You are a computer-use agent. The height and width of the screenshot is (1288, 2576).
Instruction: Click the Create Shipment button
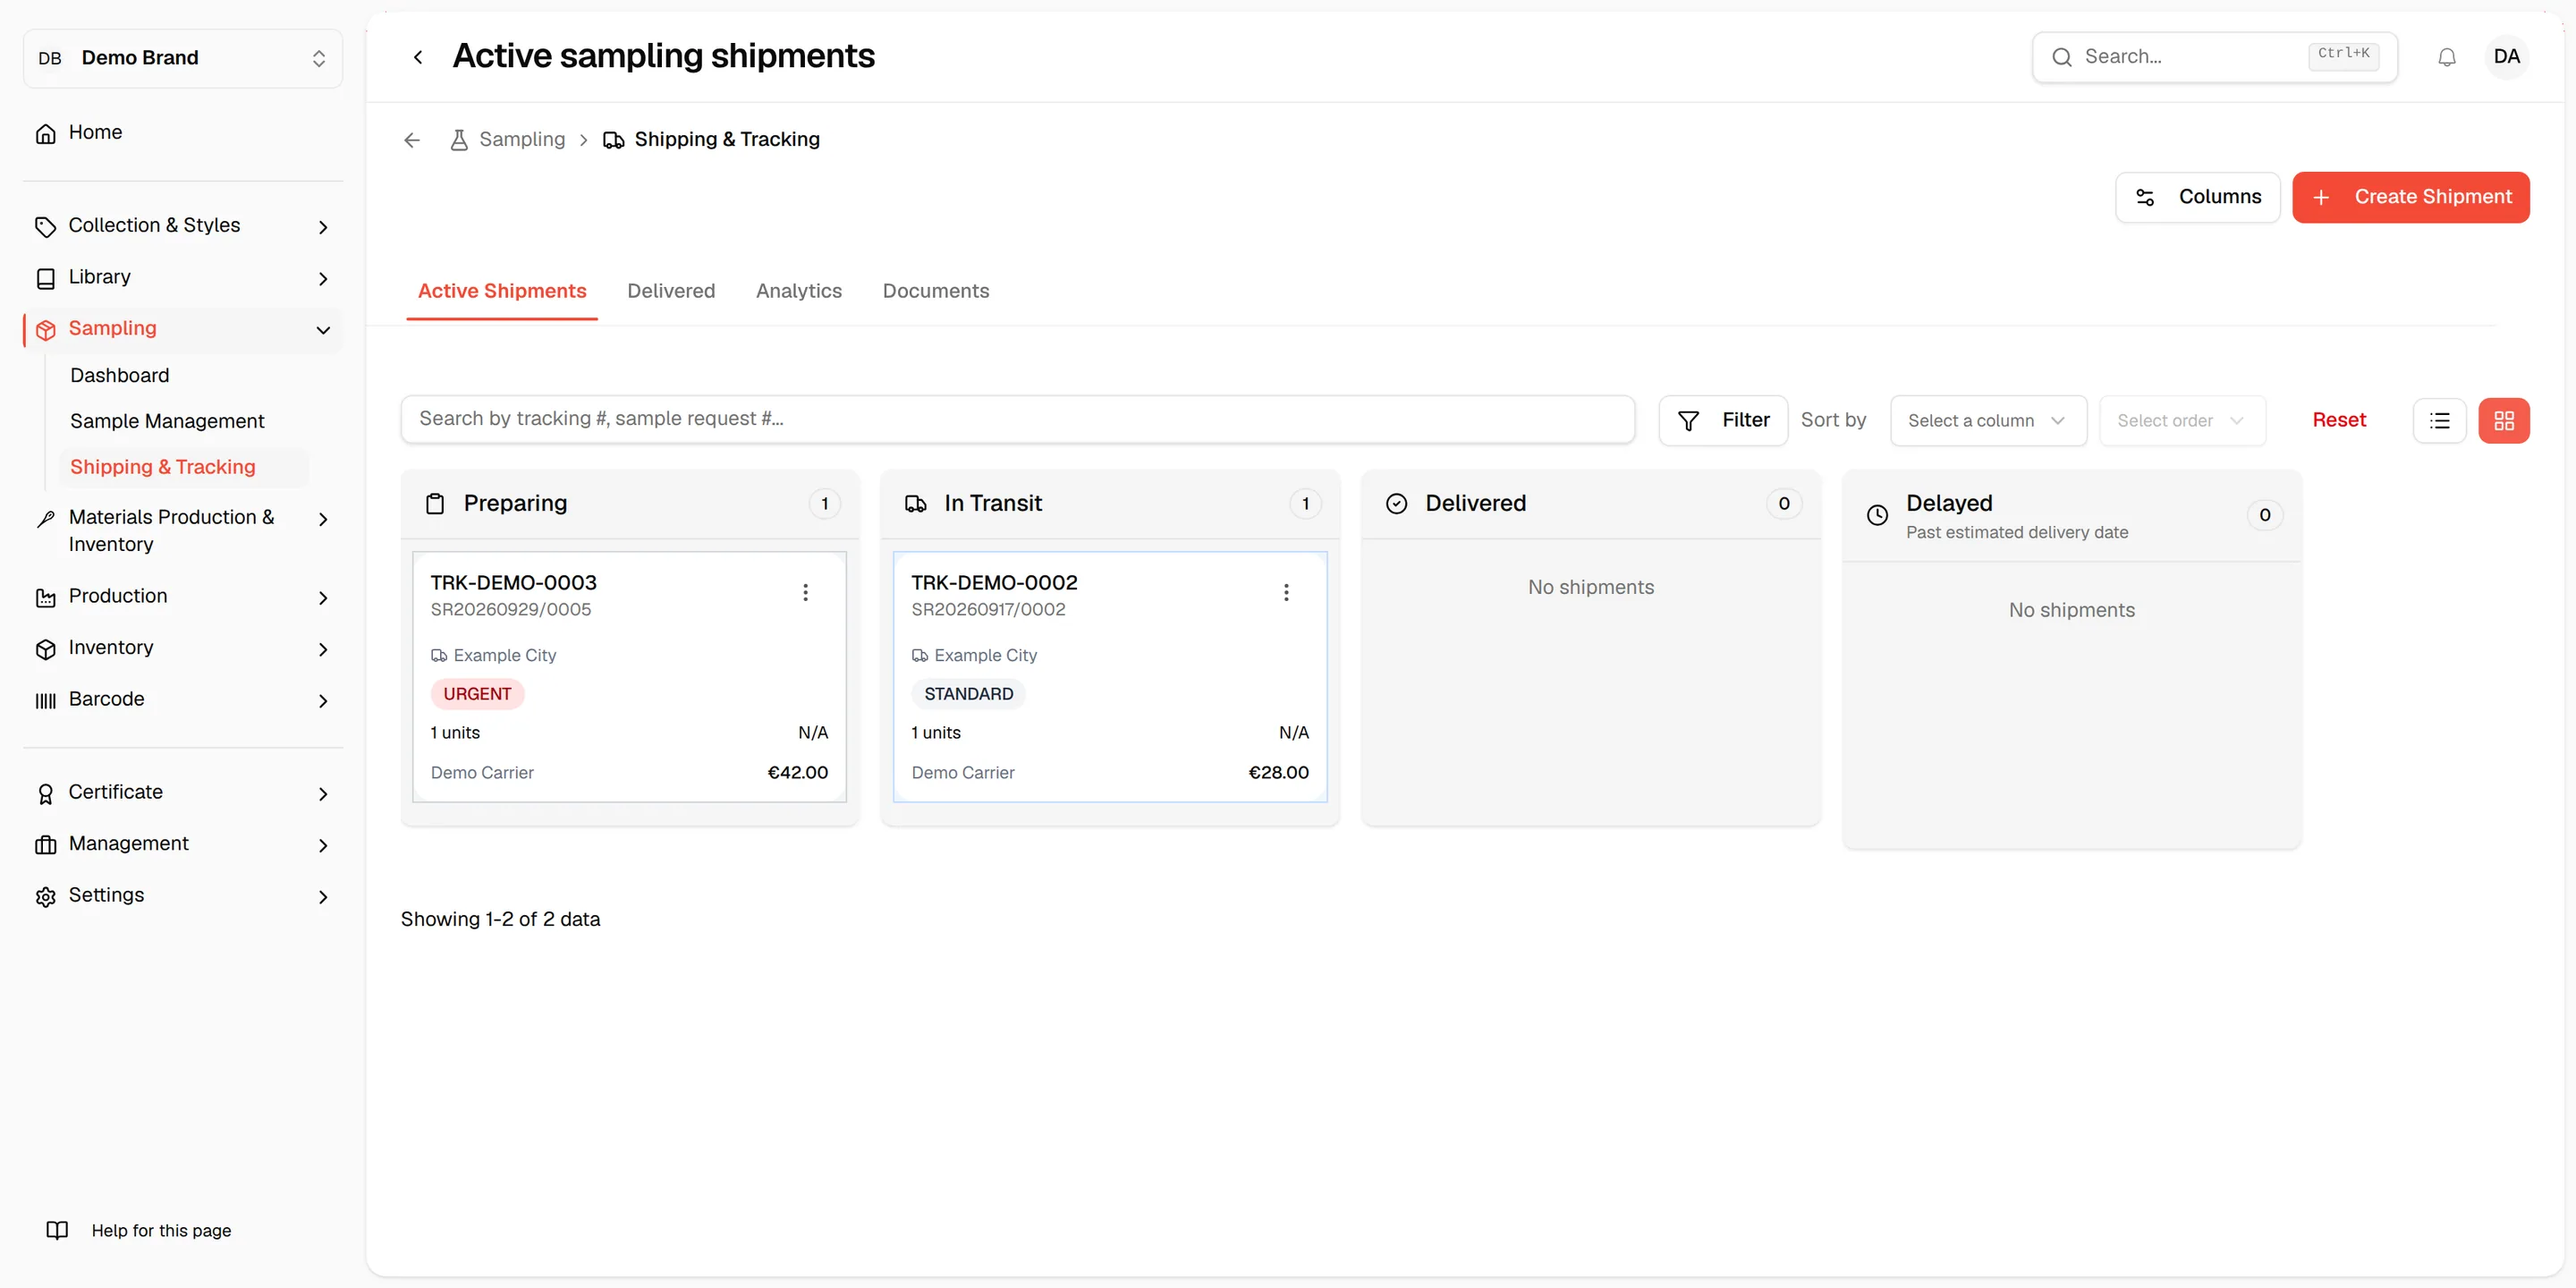(x=2410, y=197)
